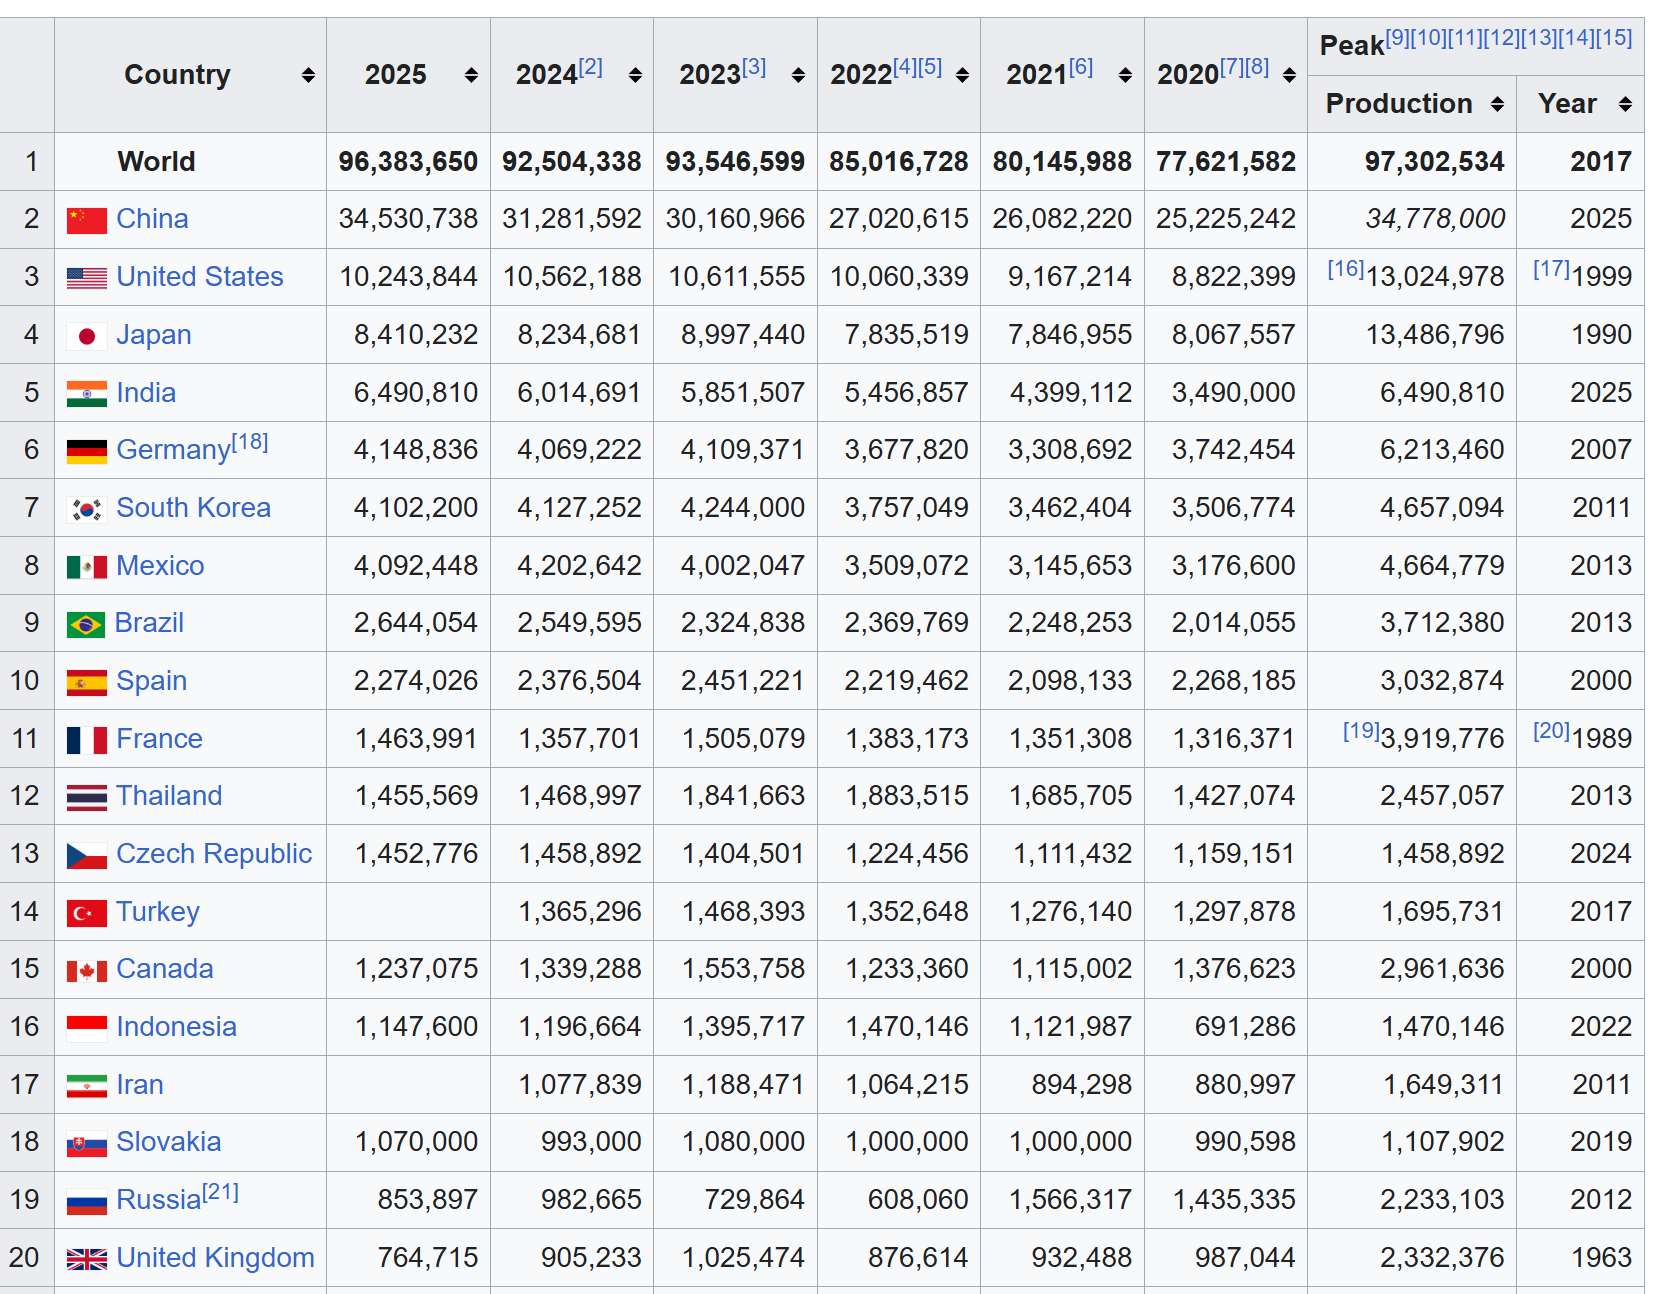Open the Mexico country link
This screenshot has width=1657, height=1294.
coord(160,566)
